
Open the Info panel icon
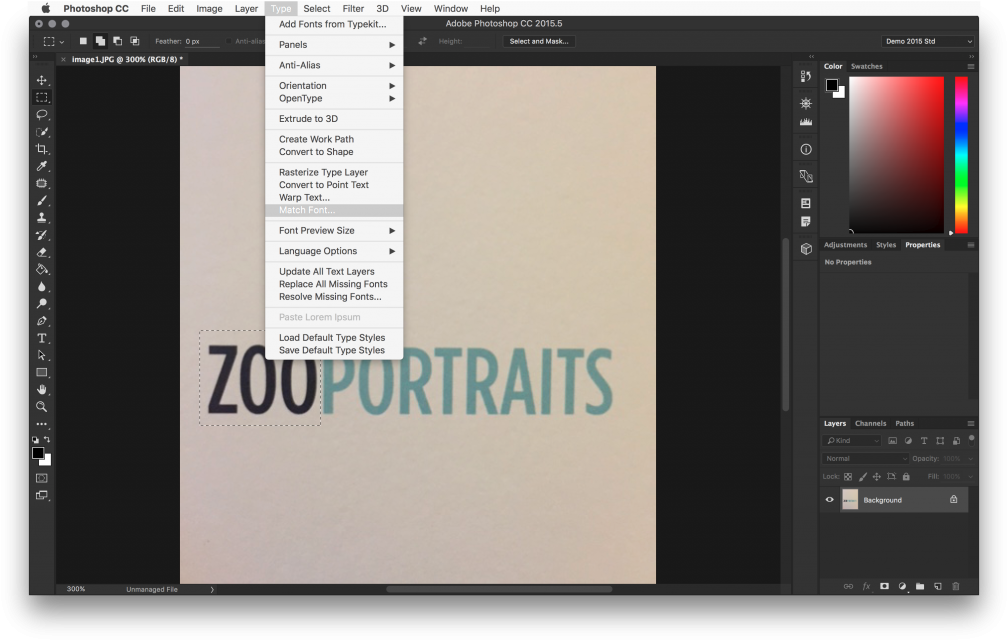coord(806,150)
